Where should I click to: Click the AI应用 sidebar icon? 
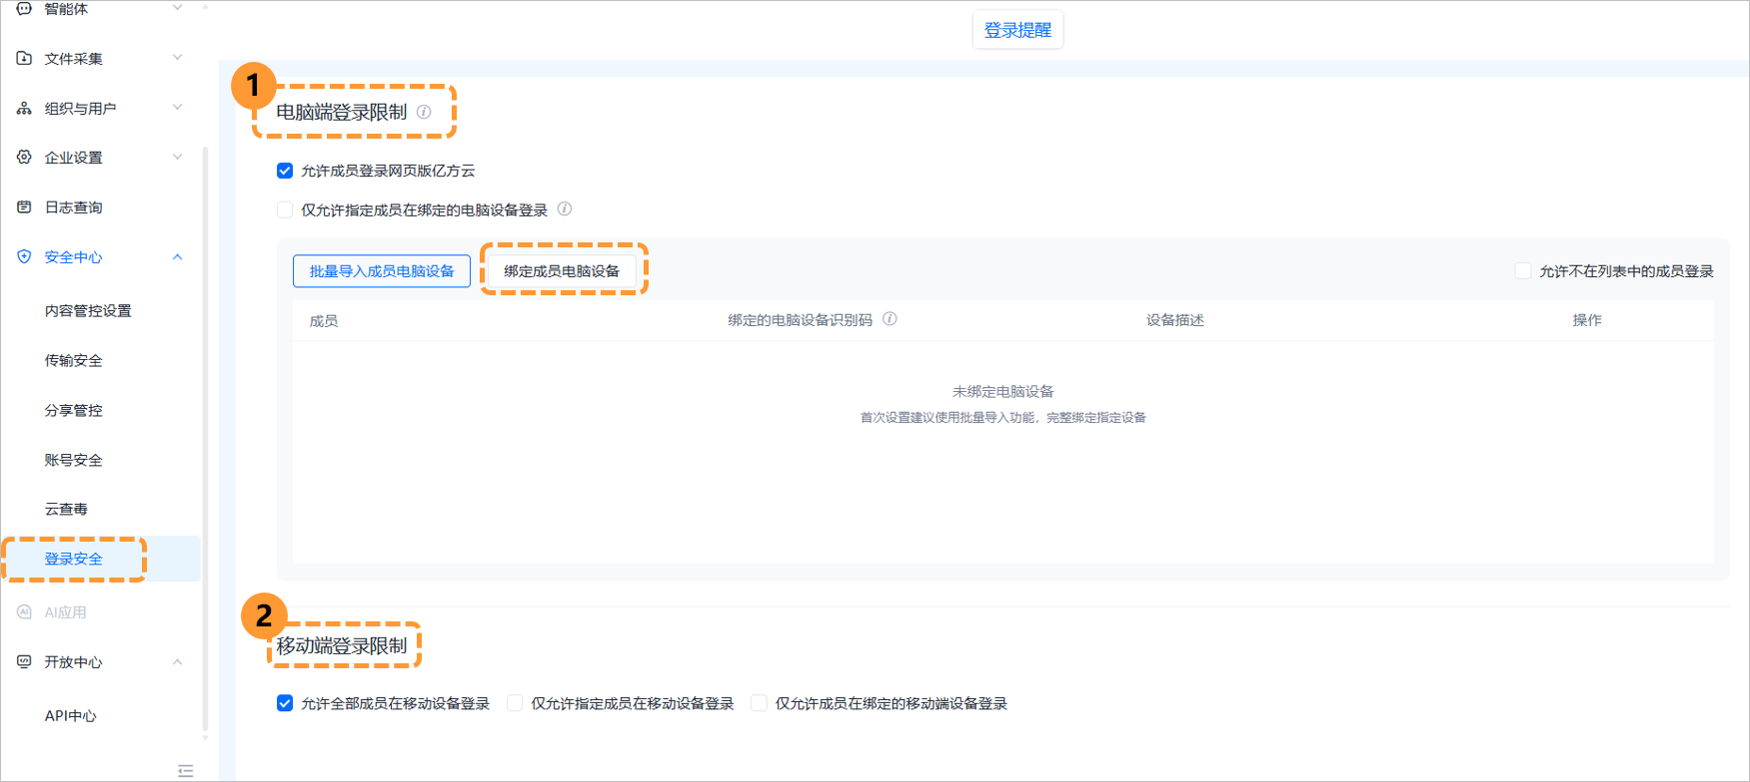24,612
